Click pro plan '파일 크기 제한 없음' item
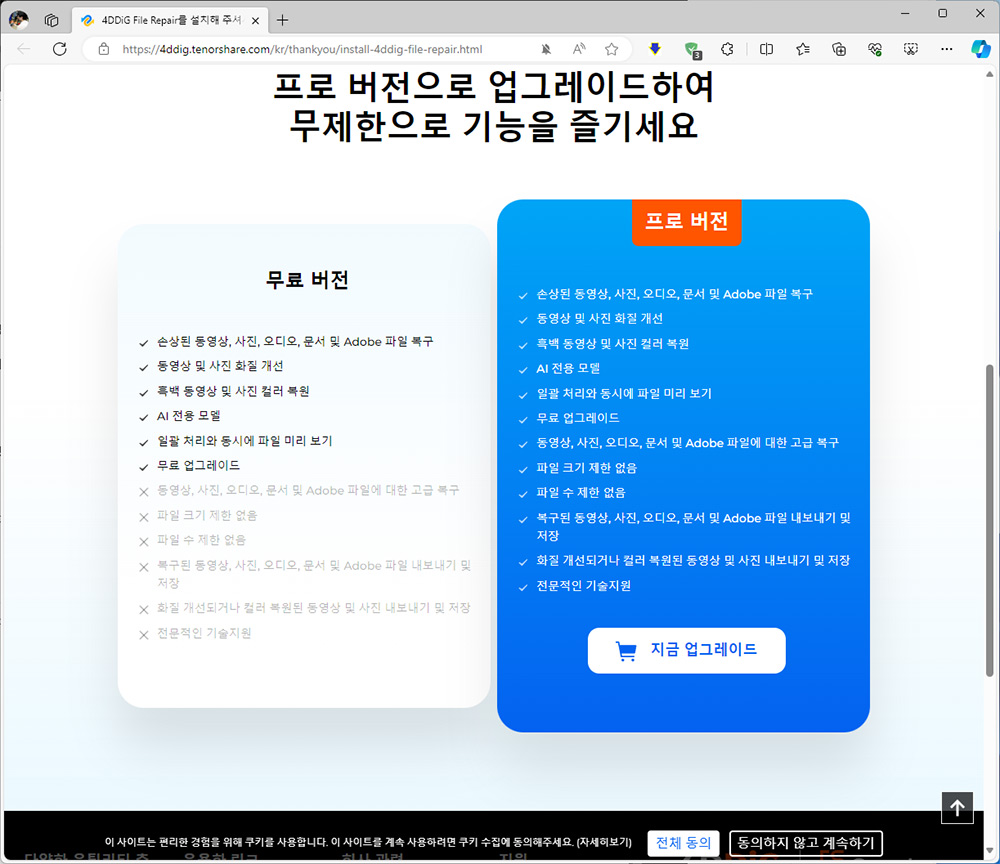1000x864 pixels. click(587, 468)
